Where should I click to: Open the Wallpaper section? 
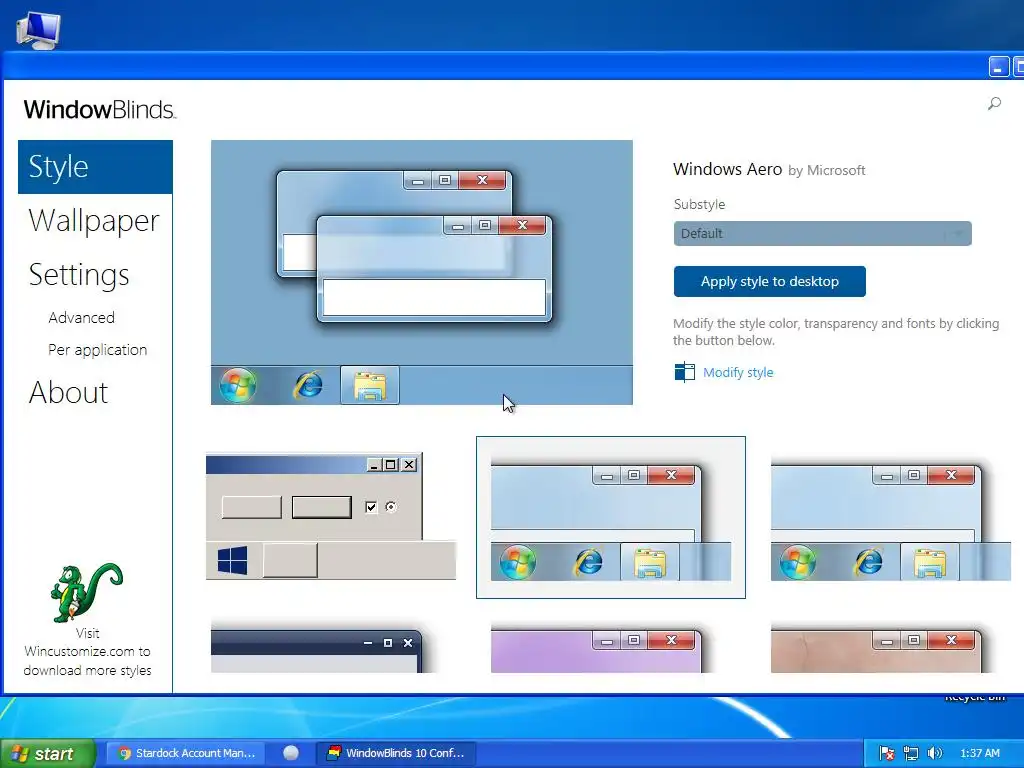pos(94,221)
